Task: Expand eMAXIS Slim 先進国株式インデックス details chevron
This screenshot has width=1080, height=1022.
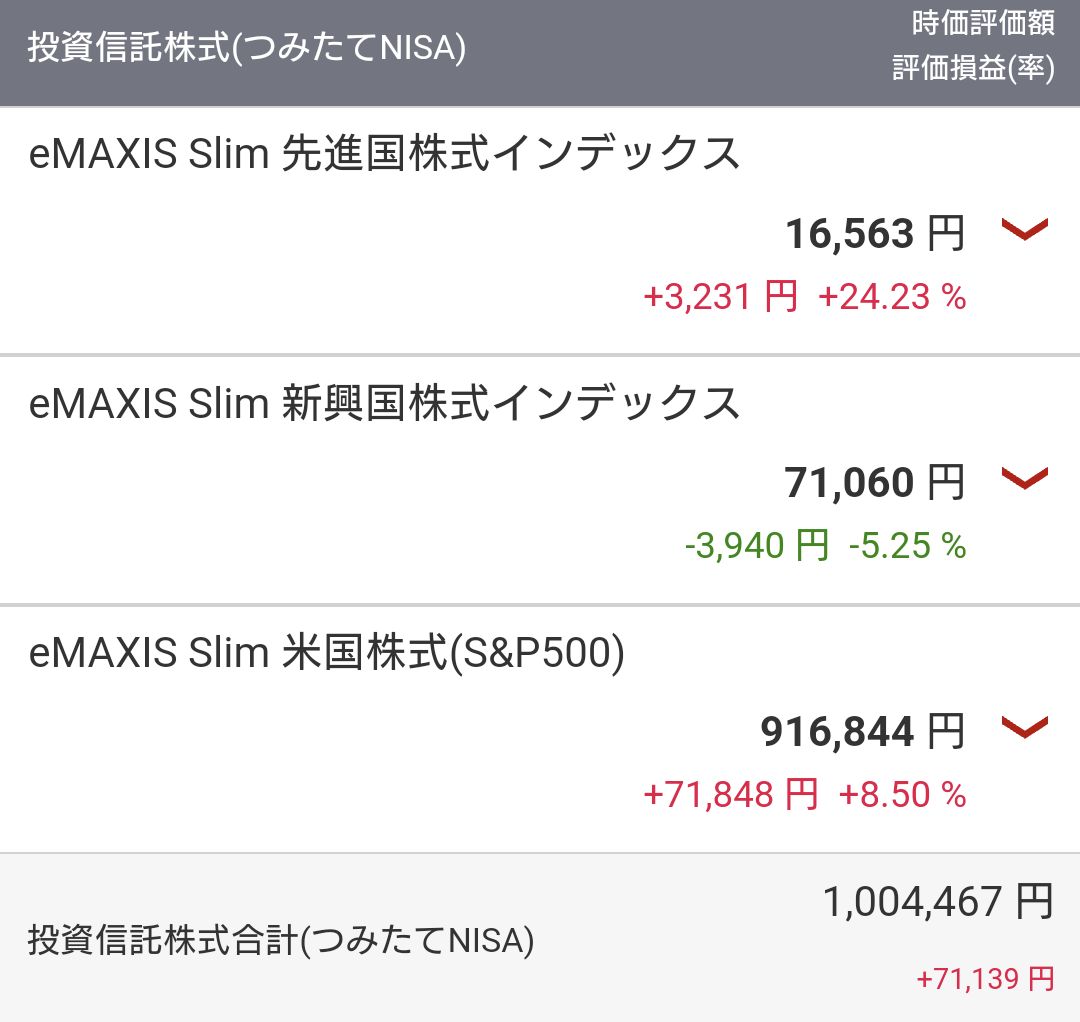Action: pos(1024,229)
